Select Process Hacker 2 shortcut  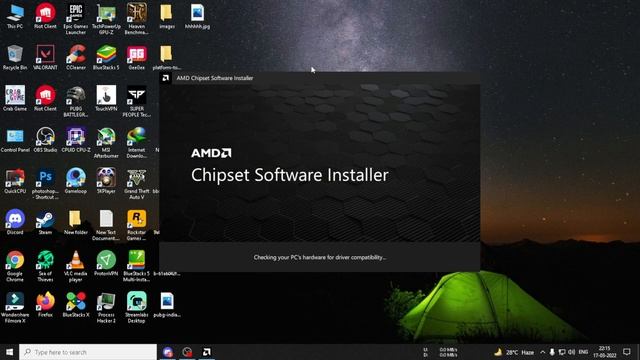point(106,307)
